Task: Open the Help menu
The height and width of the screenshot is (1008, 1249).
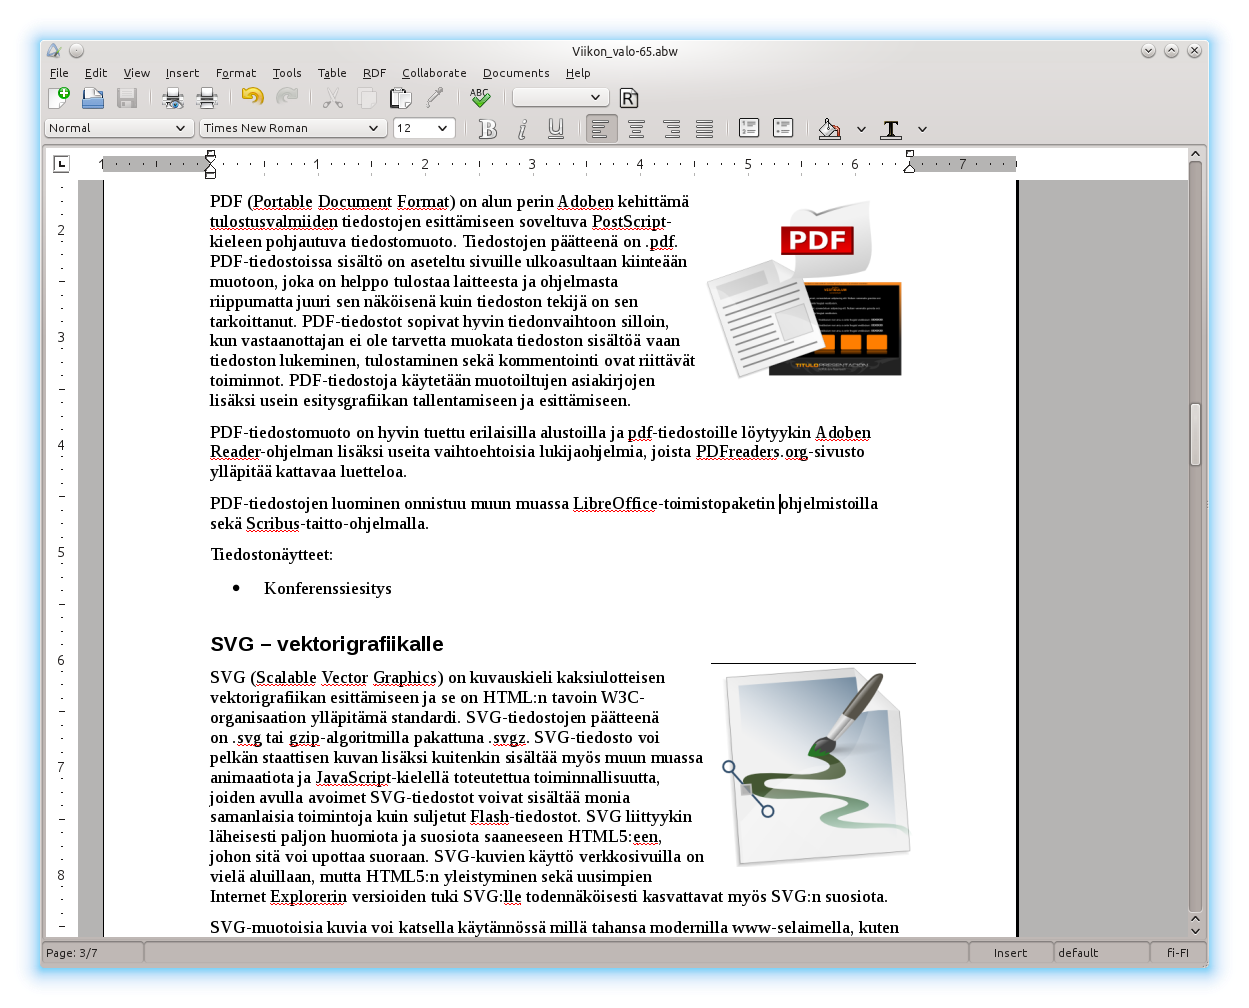Action: (x=578, y=73)
